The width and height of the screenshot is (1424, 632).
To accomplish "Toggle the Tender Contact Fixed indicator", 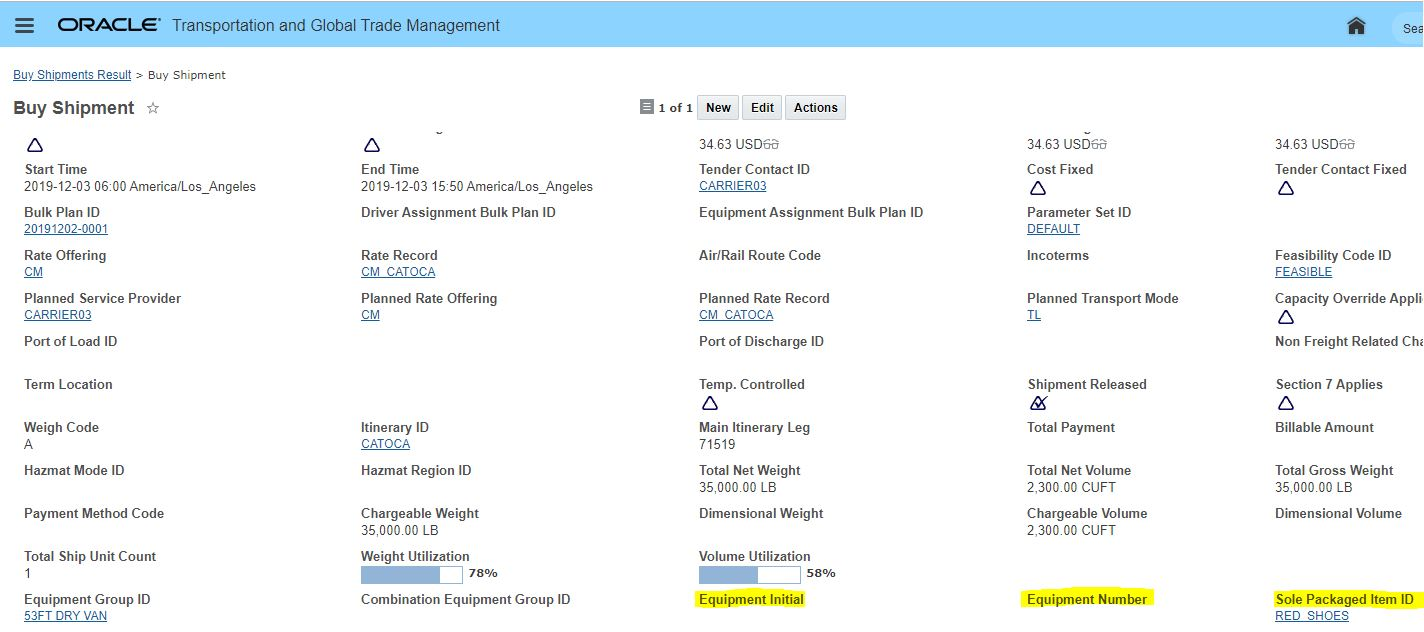I will click(1286, 188).
